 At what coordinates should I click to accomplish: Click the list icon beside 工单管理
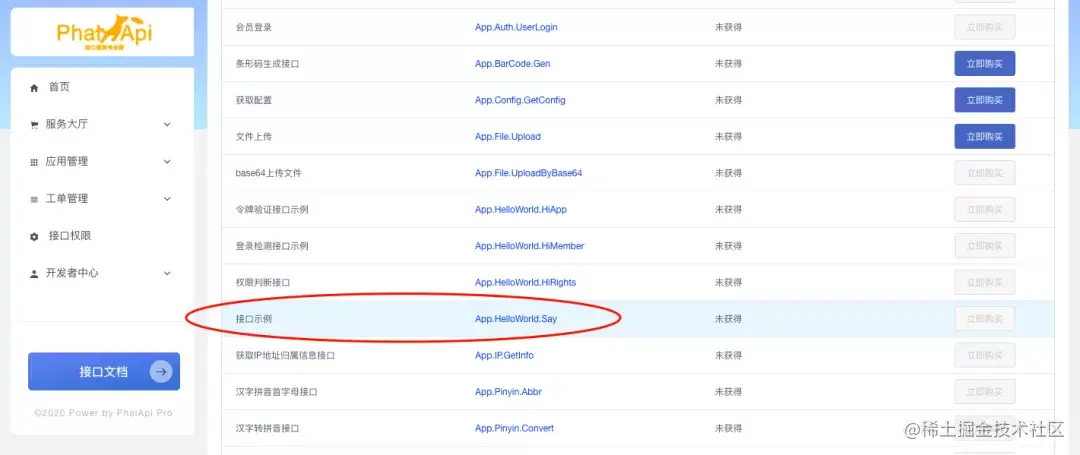(x=34, y=200)
